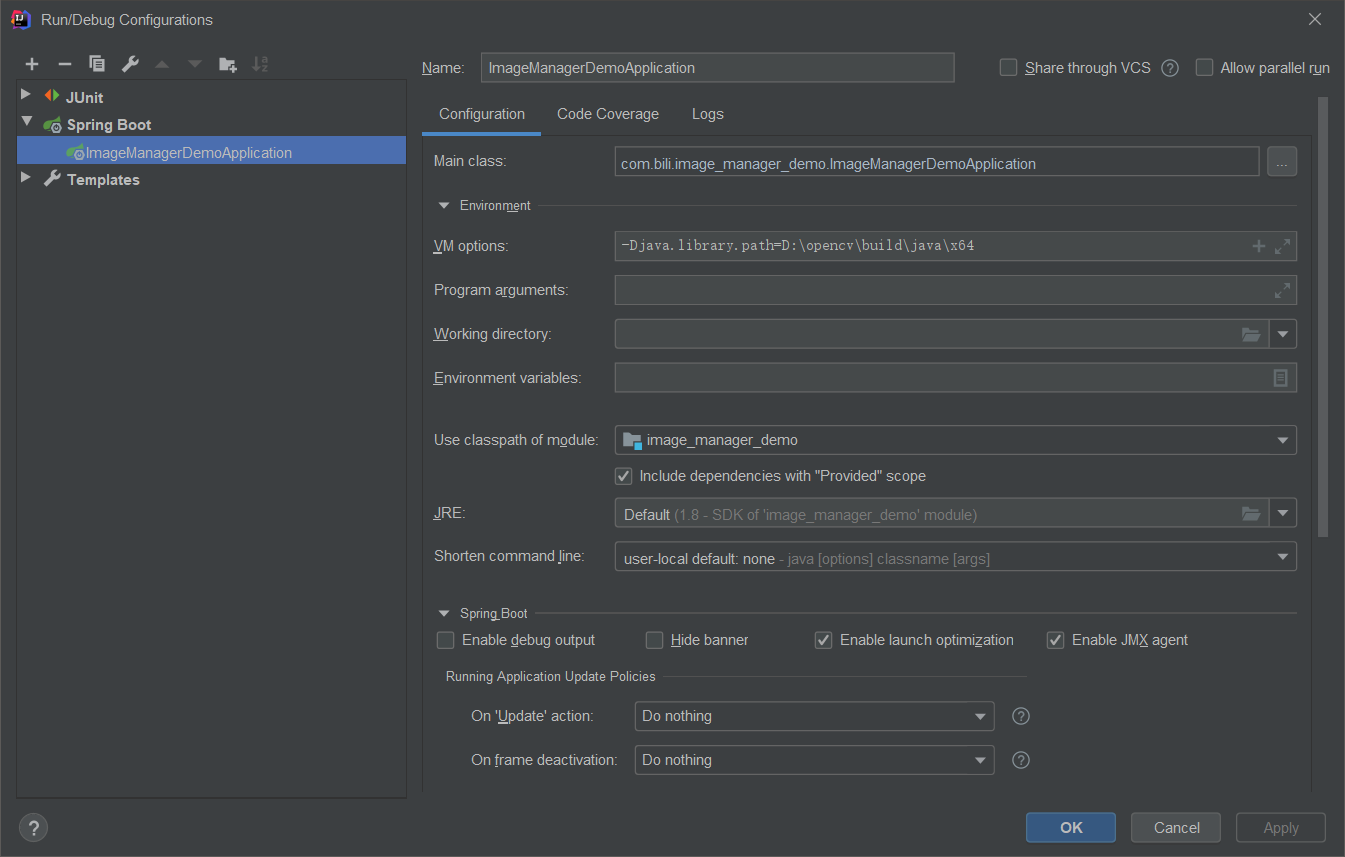The width and height of the screenshot is (1345, 857).
Task: Toggle Allow parallel run checkbox
Action: [x=1205, y=68]
